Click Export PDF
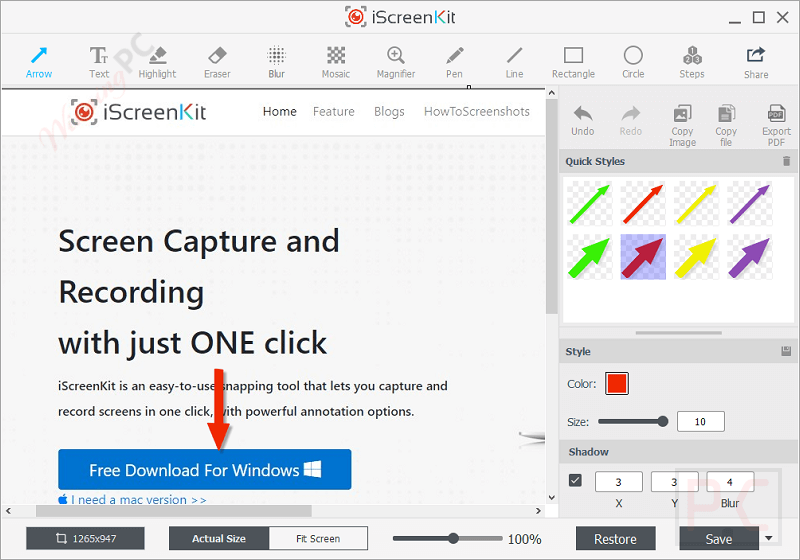 point(776,125)
